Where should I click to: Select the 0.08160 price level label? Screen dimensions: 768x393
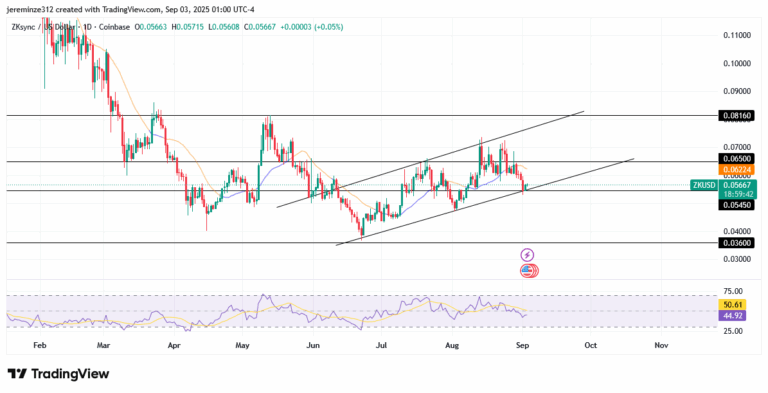tap(736, 116)
